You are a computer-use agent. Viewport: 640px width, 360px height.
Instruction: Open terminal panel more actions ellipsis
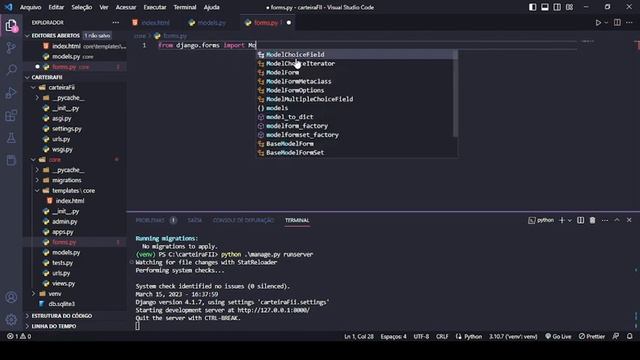(605, 220)
